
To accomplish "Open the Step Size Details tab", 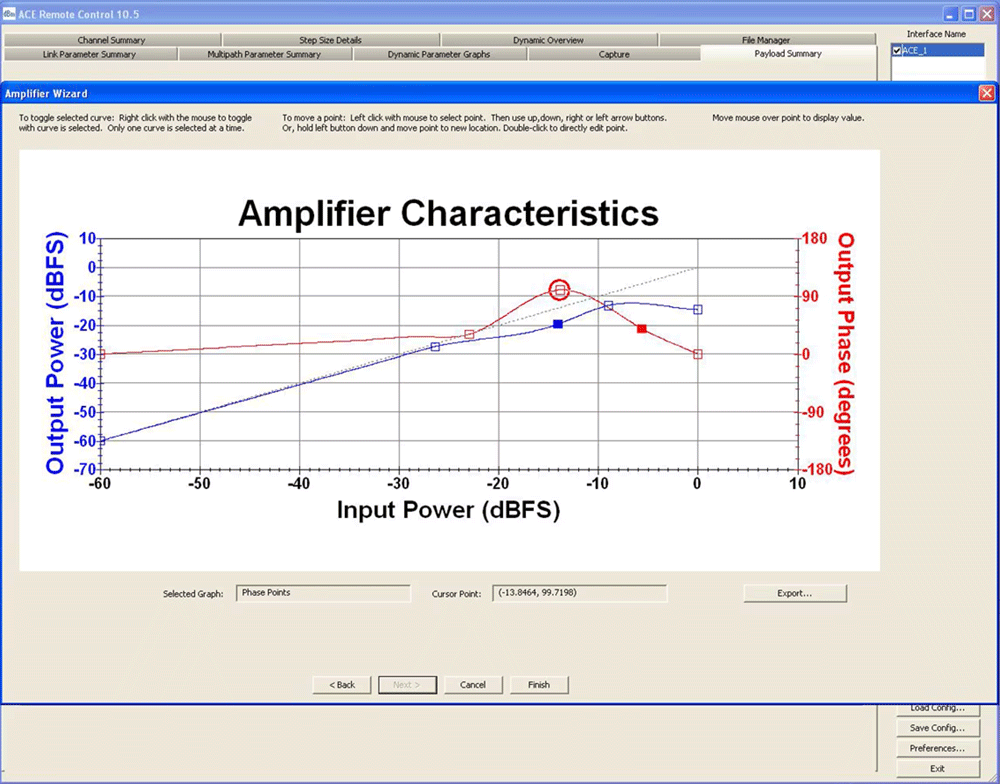I will click(x=330, y=40).
